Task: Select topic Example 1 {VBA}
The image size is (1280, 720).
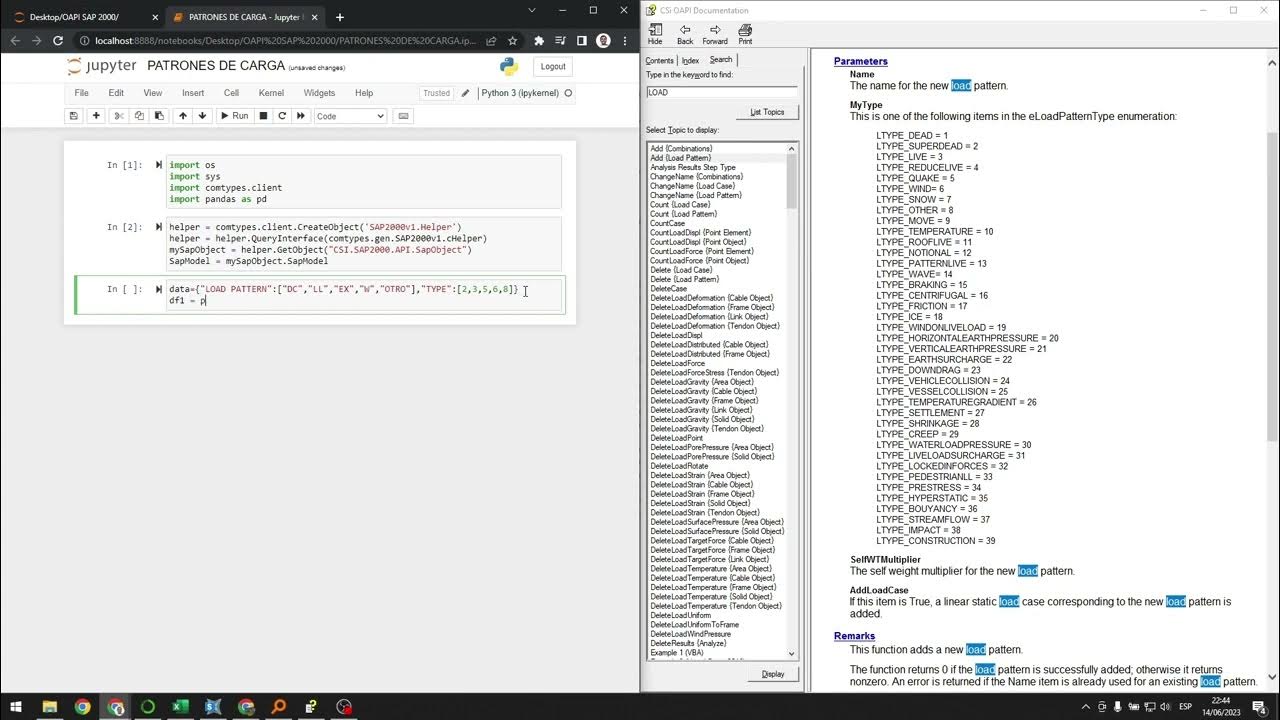Action: [x=677, y=652]
